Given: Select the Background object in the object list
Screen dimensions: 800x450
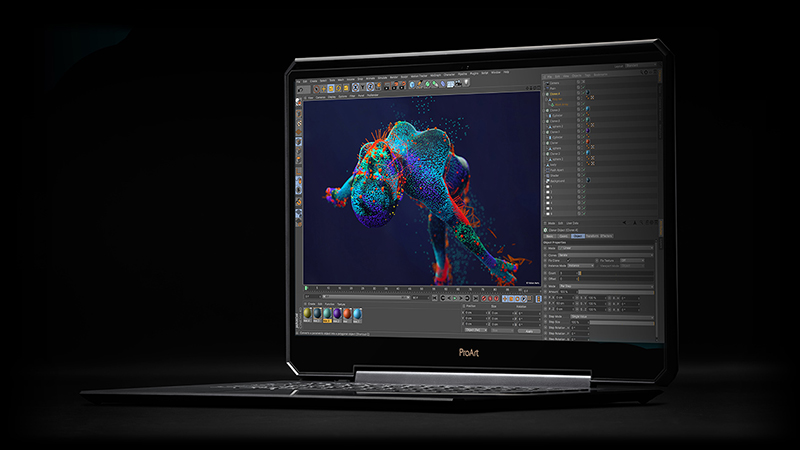Looking at the screenshot, I should click(556, 181).
